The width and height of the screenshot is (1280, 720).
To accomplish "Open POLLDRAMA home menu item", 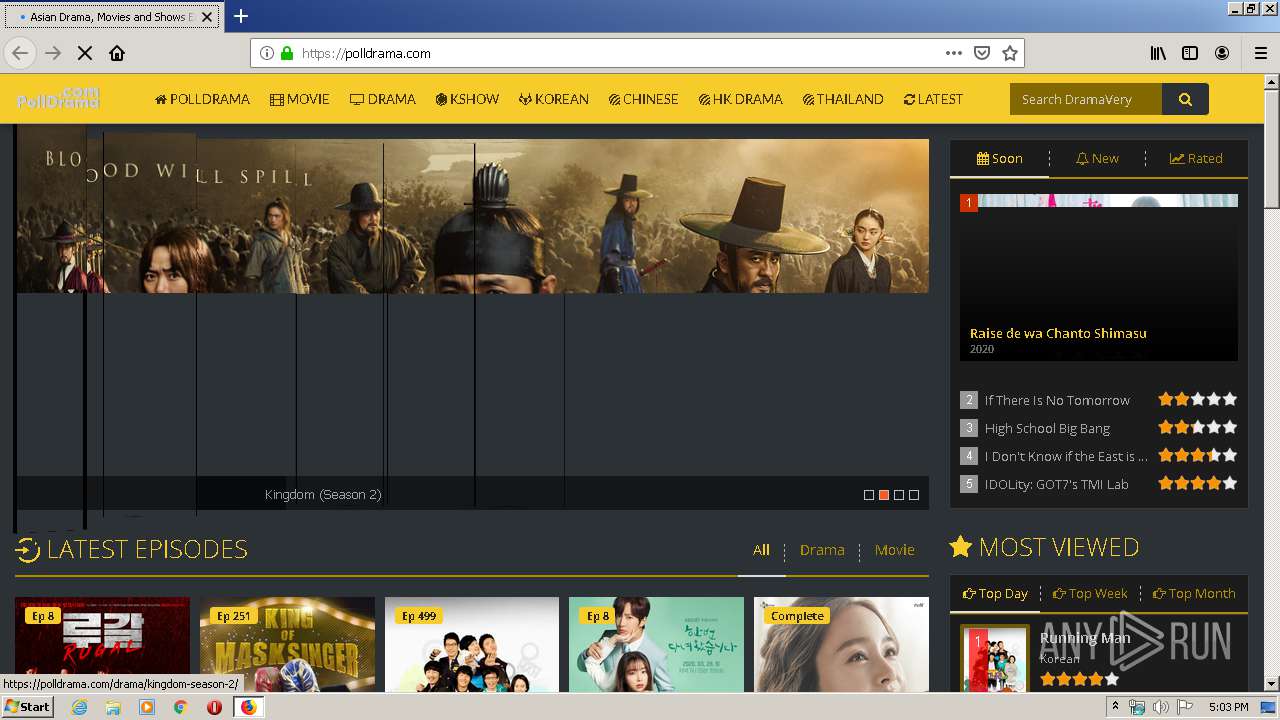I will tap(202, 99).
